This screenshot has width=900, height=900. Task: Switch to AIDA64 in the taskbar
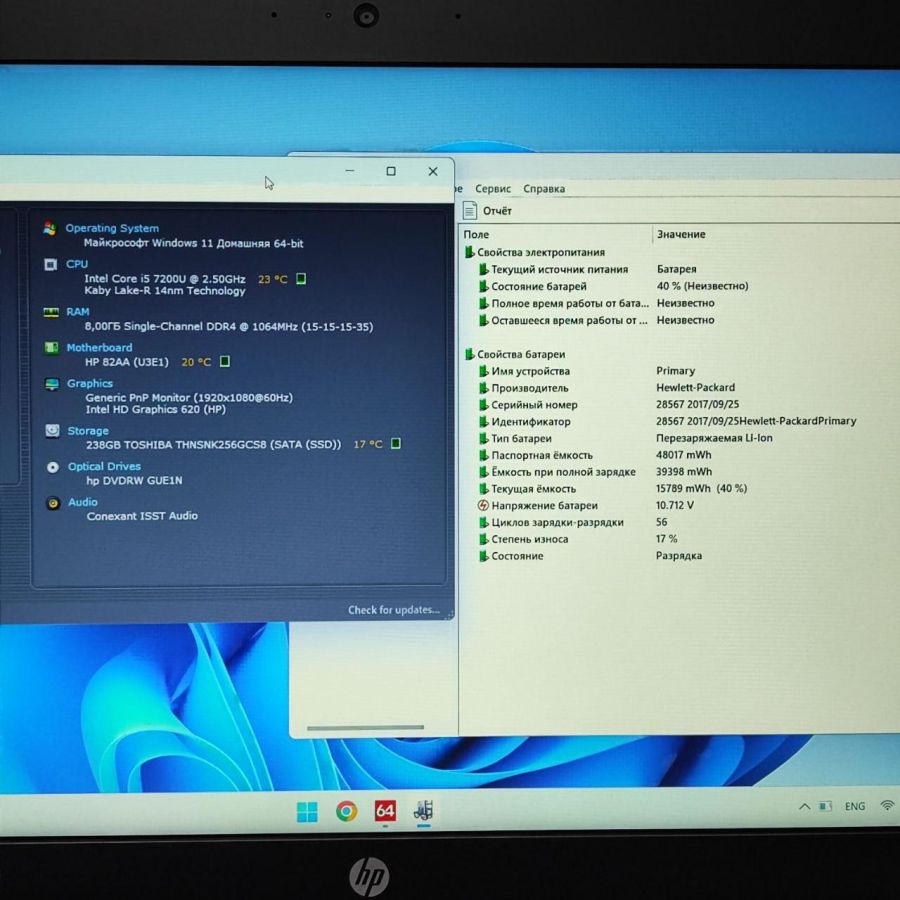385,811
